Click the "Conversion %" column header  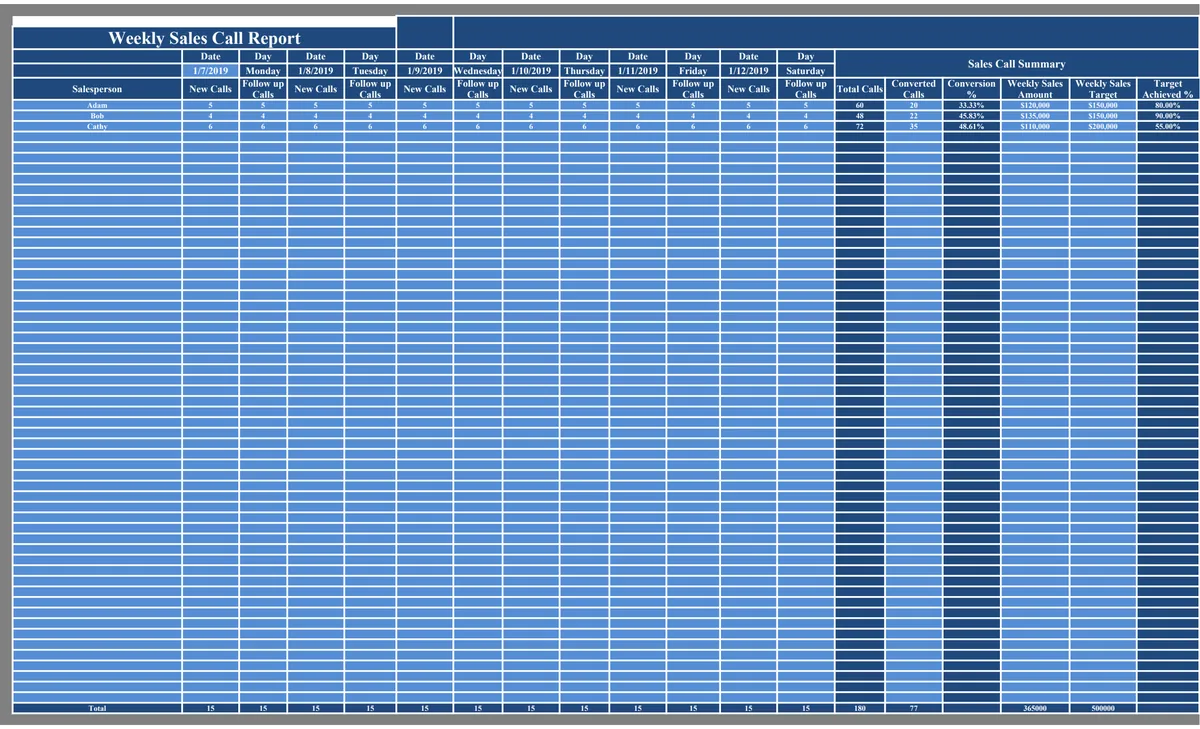(x=971, y=89)
